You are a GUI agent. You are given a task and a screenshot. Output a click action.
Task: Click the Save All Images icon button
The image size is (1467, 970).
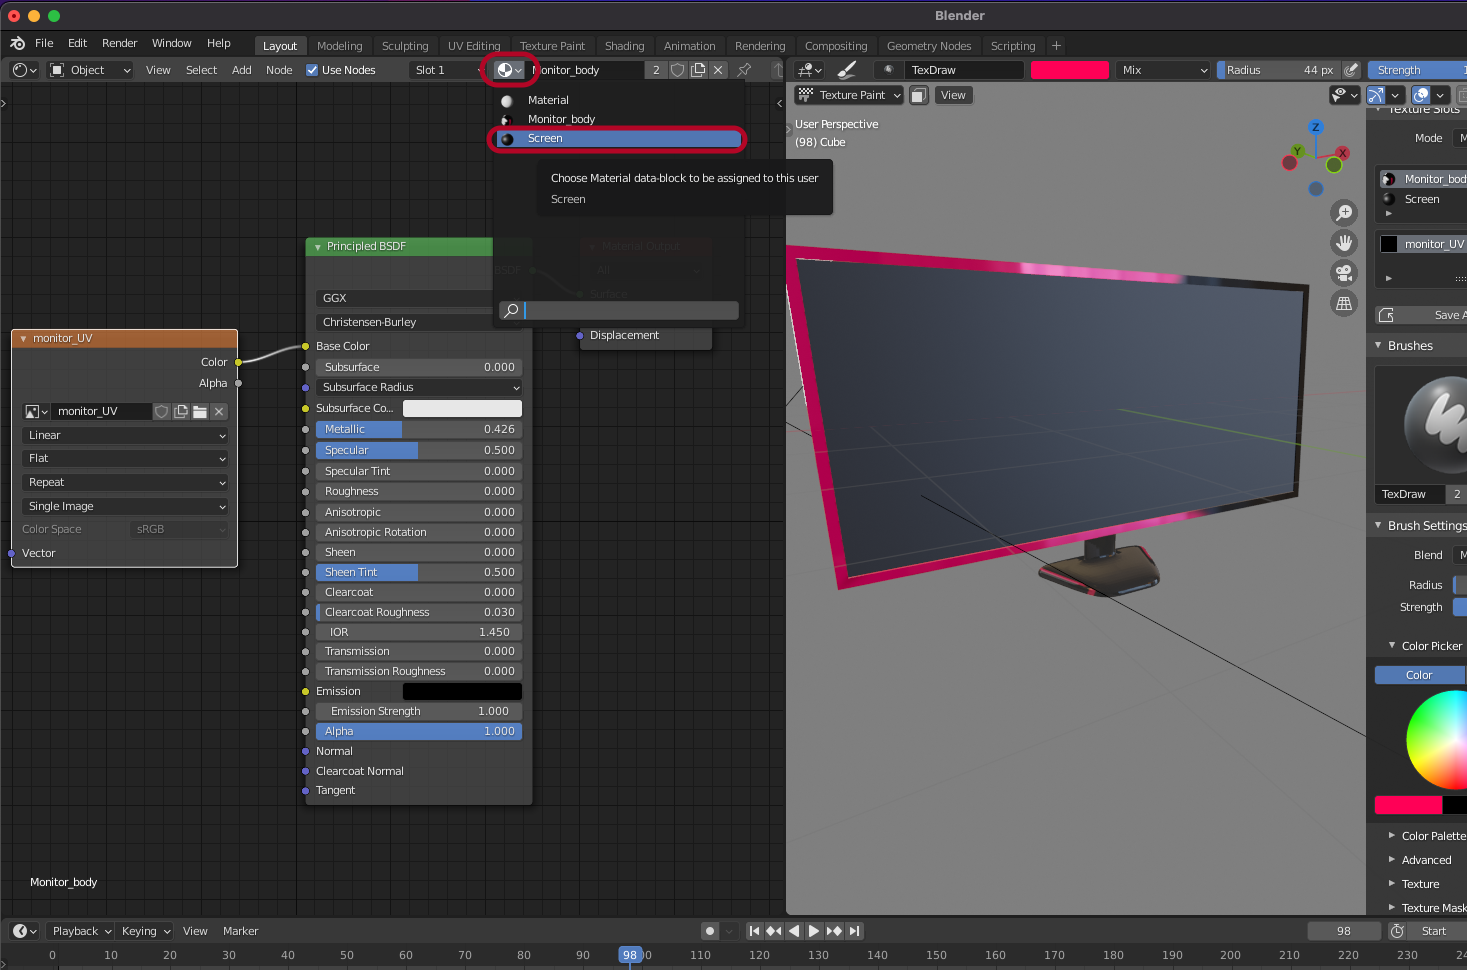(1386, 315)
